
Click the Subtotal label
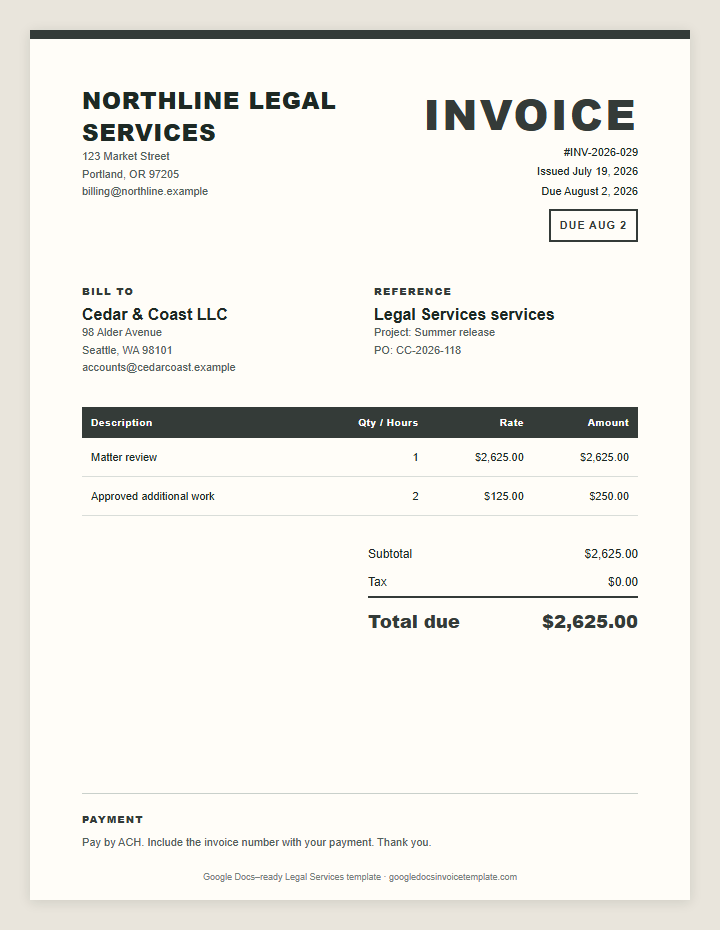point(390,553)
